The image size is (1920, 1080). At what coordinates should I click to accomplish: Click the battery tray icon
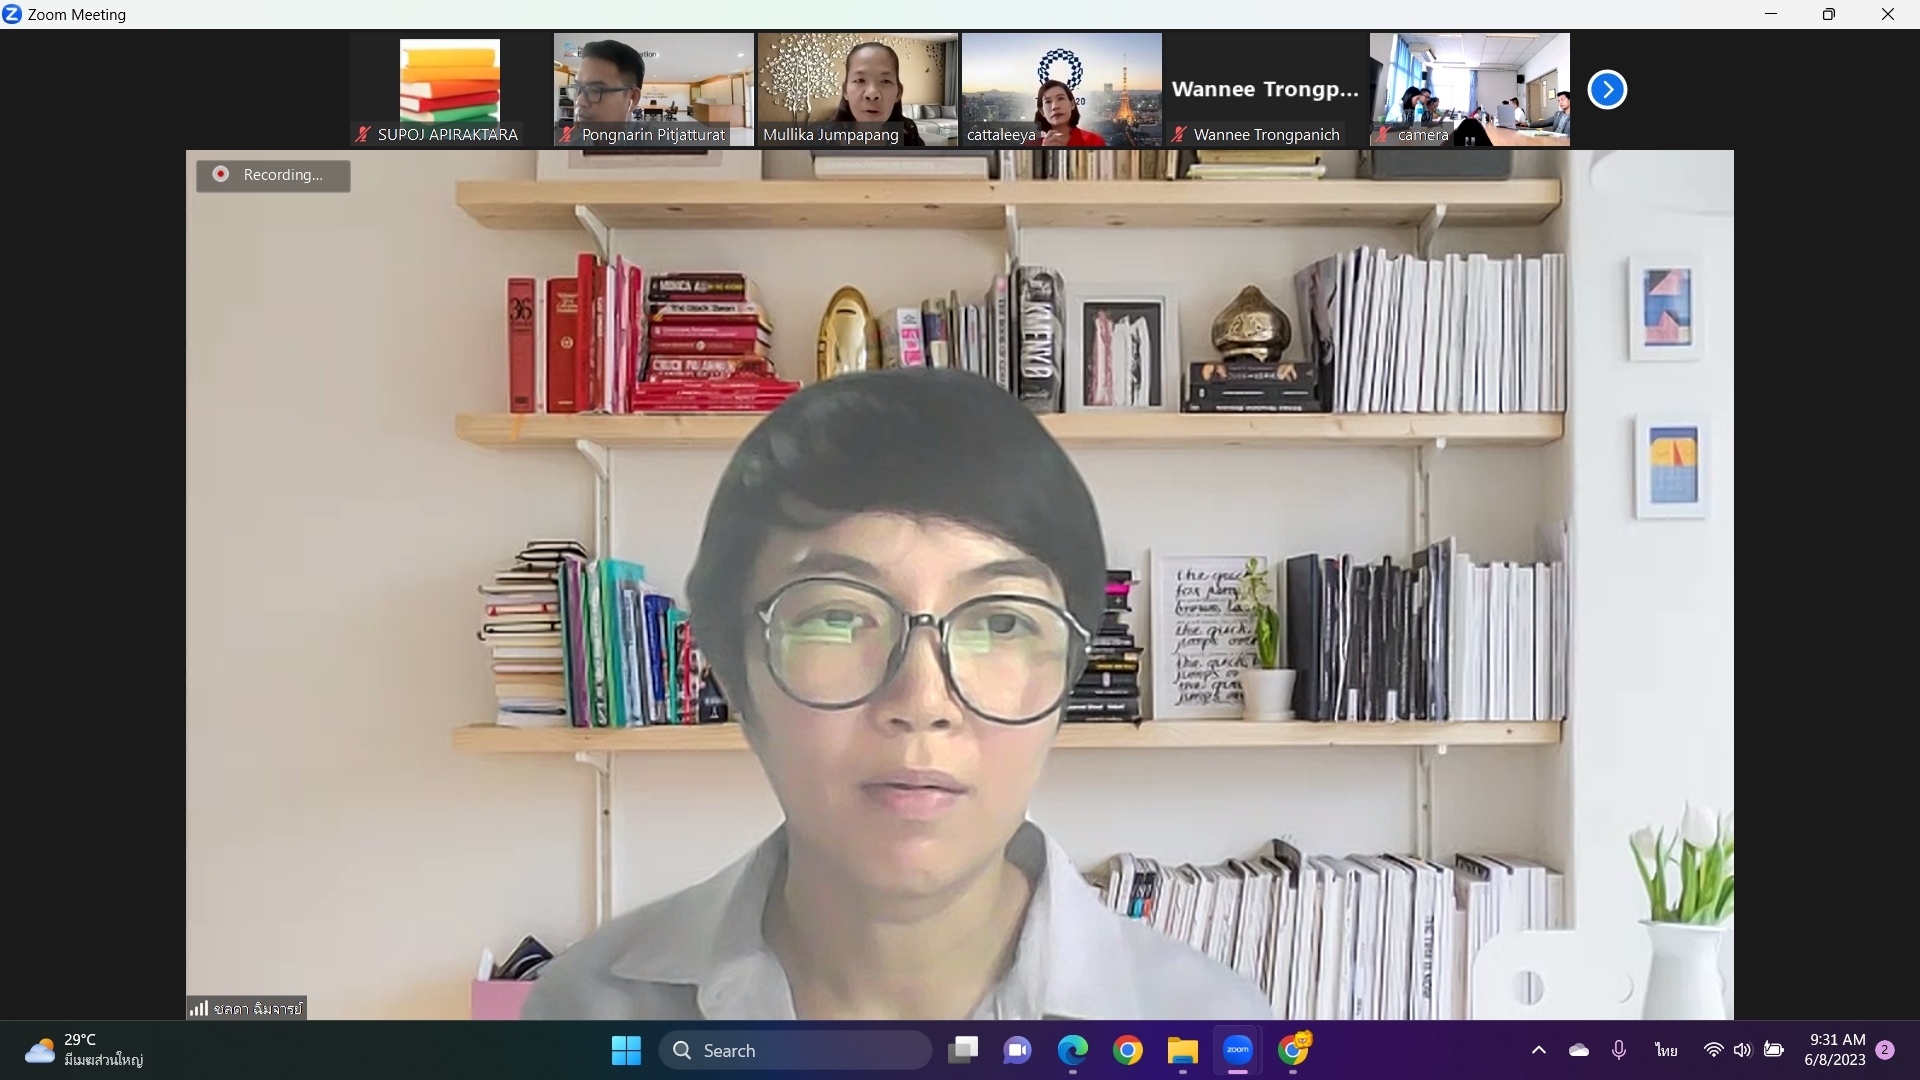[x=1774, y=1050]
